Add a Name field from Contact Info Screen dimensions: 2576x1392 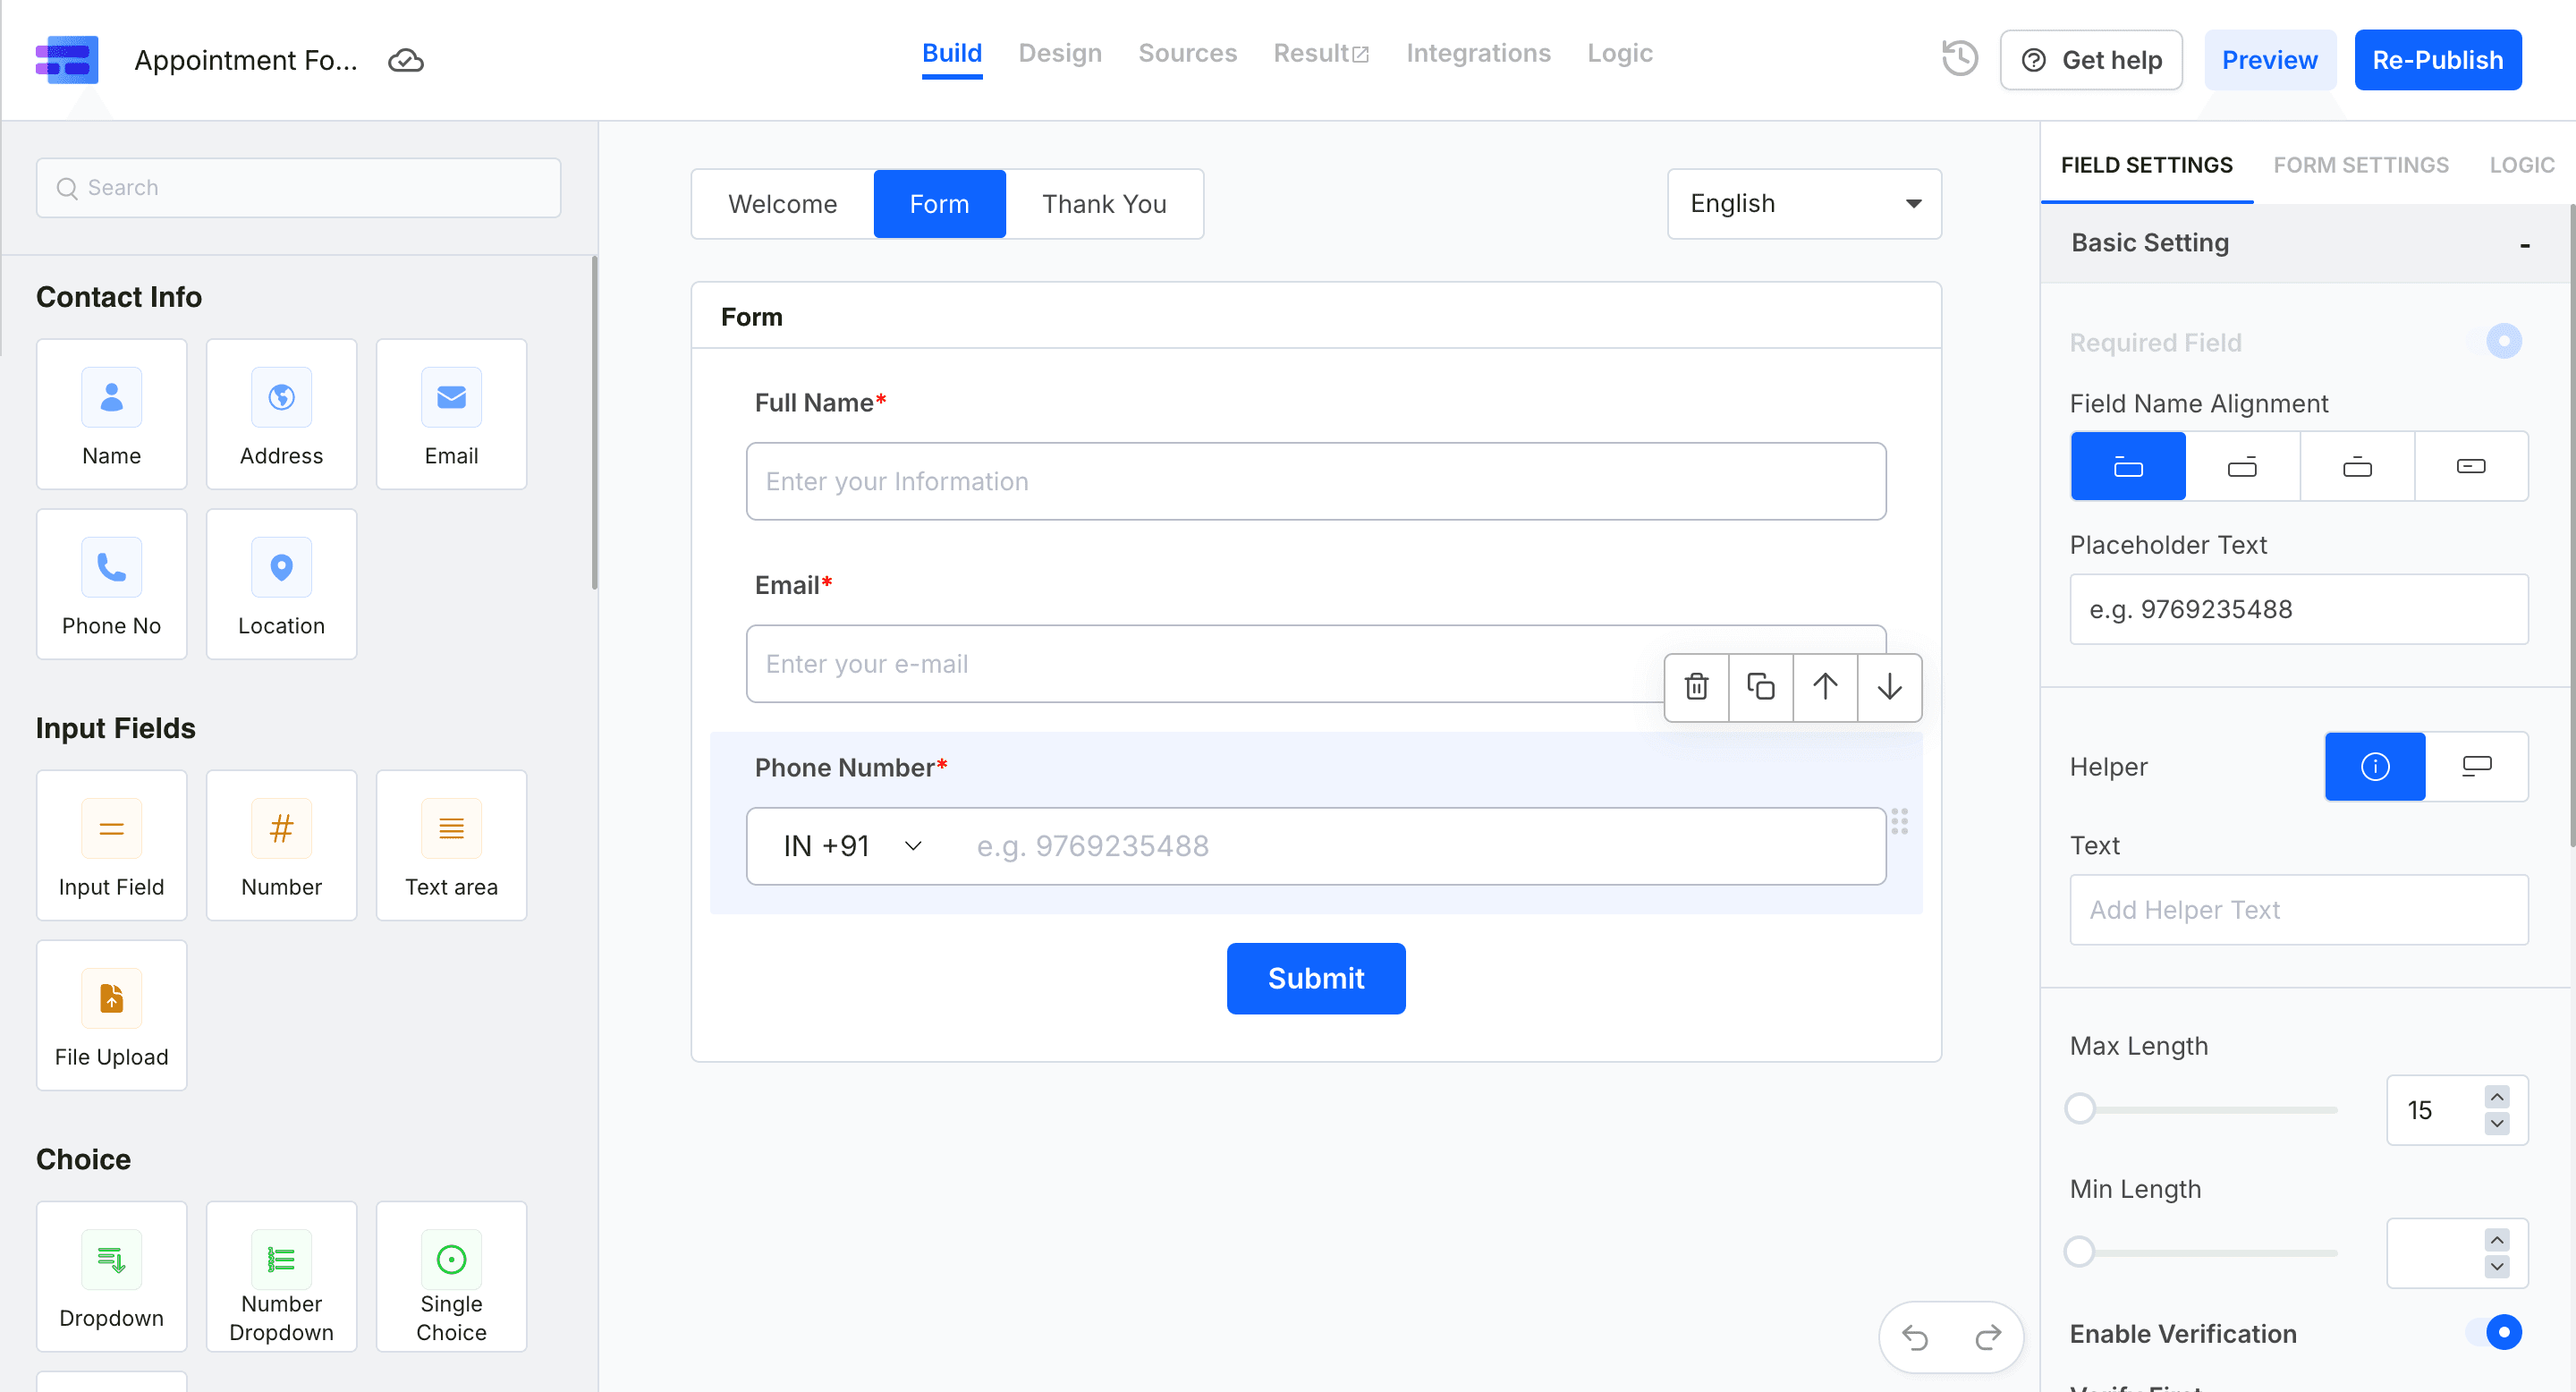click(x=111, y=414)
